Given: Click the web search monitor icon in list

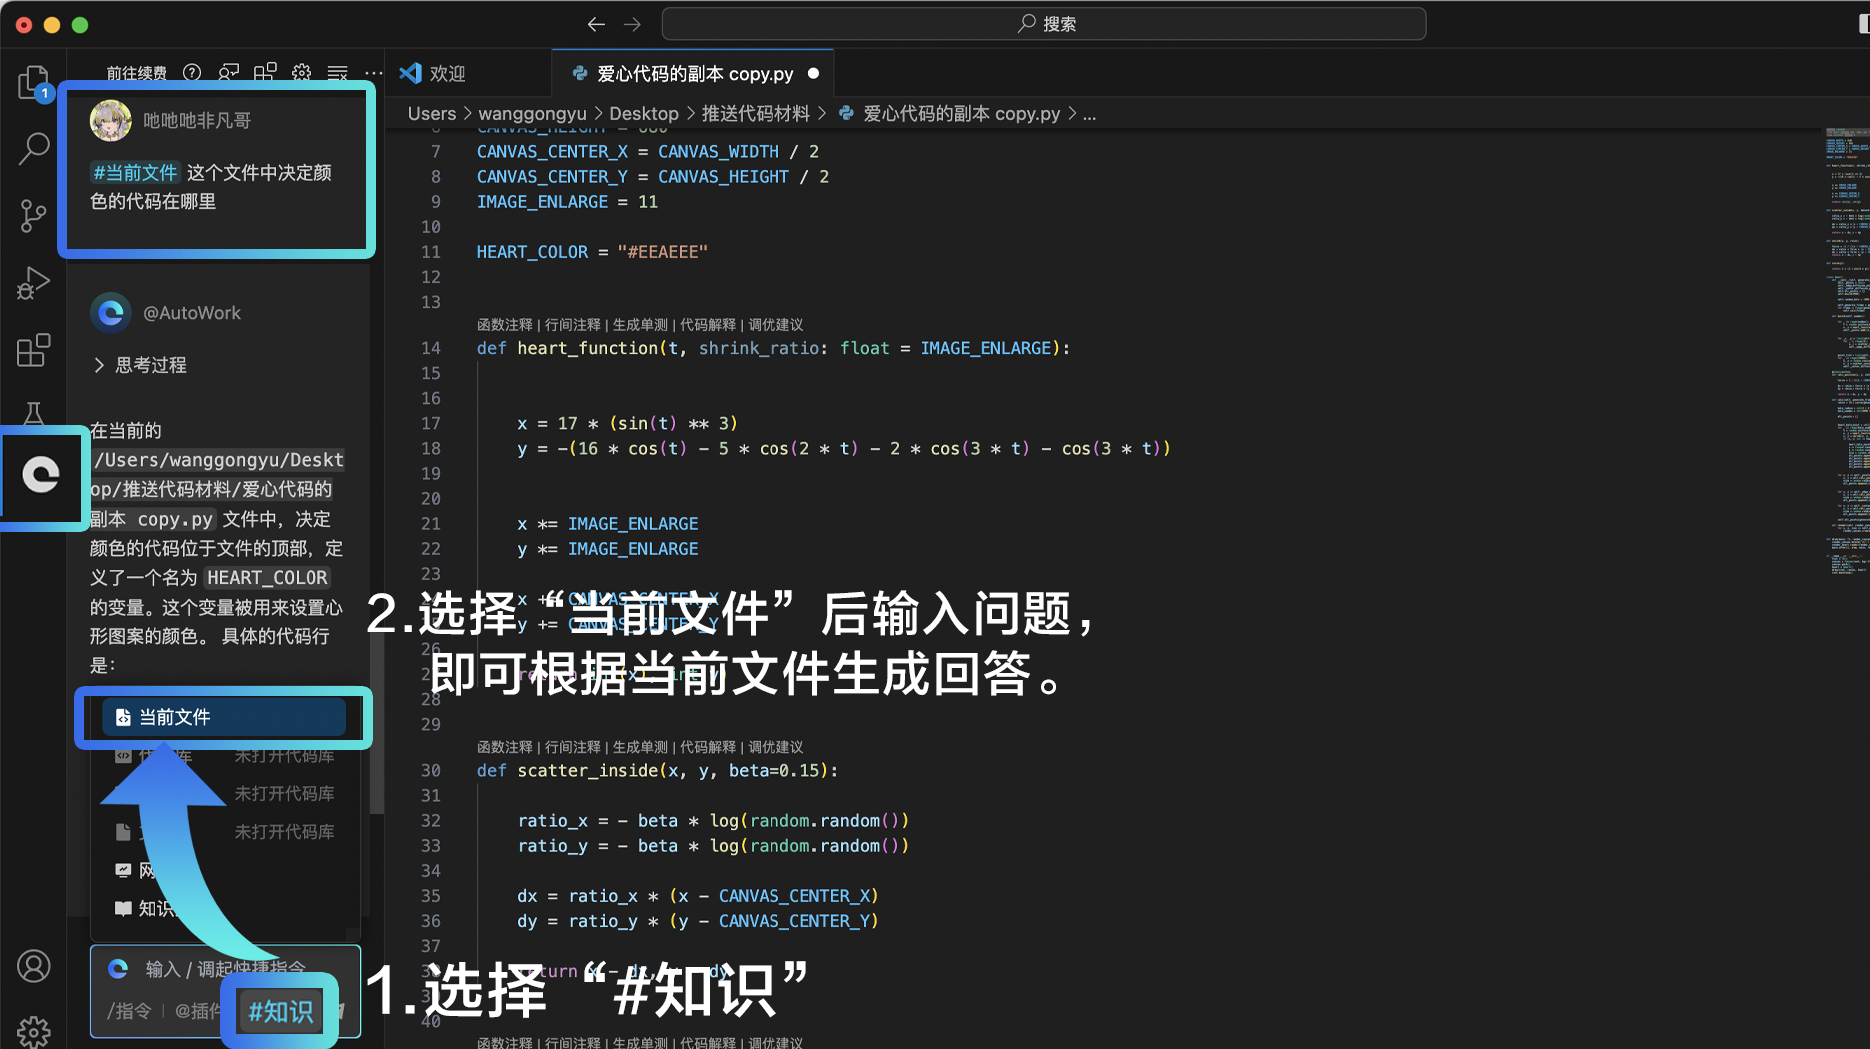Looking at the screenshot, I should tap(123, 870).
